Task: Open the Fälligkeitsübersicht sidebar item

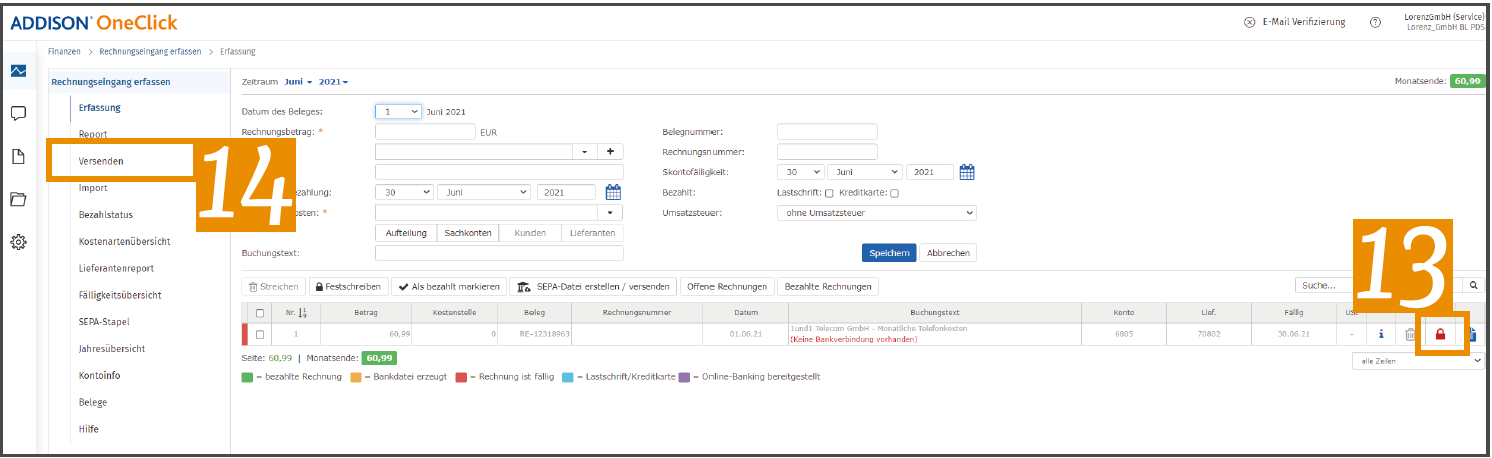Action: (x=120, y=295)
